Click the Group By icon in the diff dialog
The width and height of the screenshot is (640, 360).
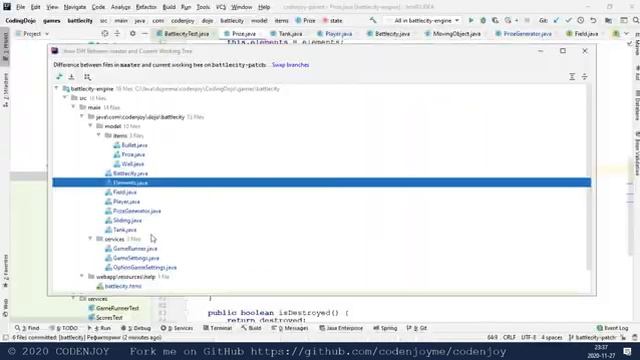87,77
